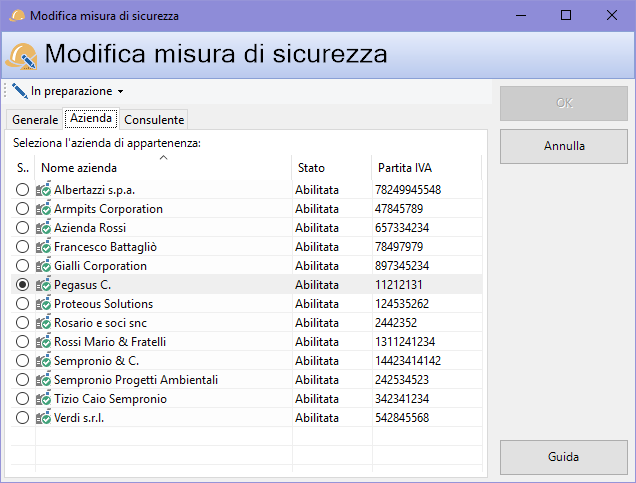
Task: Click Partita IVA value 11212131
Action: [x=399, y=285]
